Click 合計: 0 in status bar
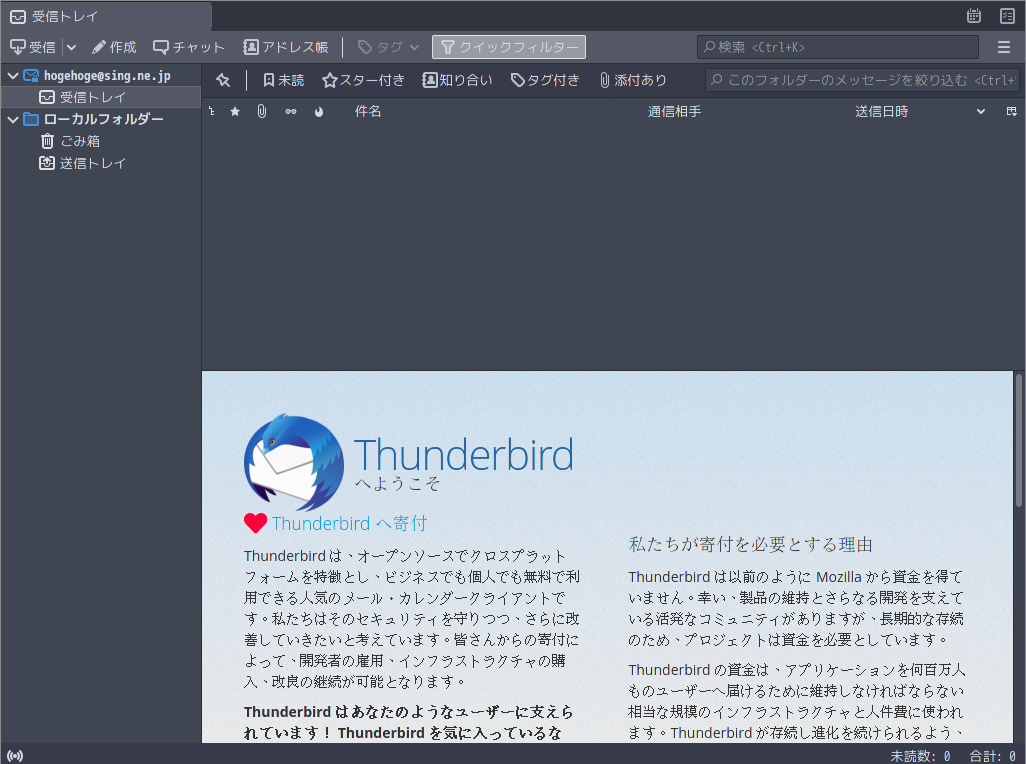 click(993, 756)
